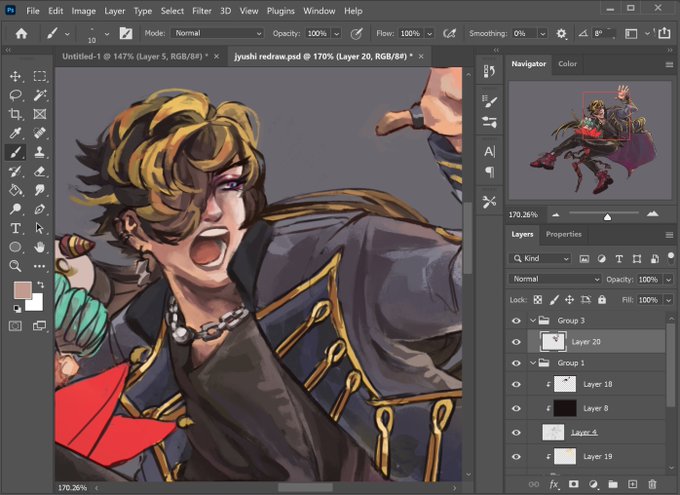The height and width of the screenshot is (495, 680).
Task: Collapse the Group 1 folder
Action: tap(533, 363)
